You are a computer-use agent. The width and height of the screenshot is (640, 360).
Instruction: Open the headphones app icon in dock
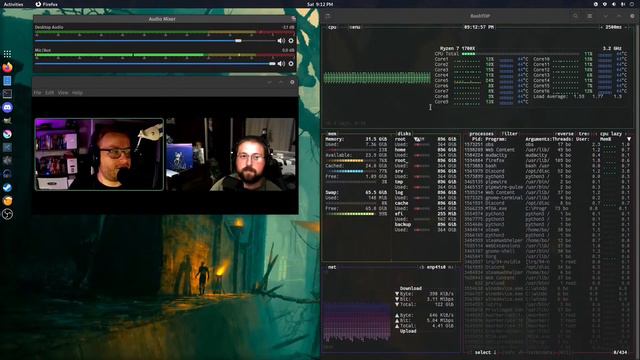pos(7,174)
